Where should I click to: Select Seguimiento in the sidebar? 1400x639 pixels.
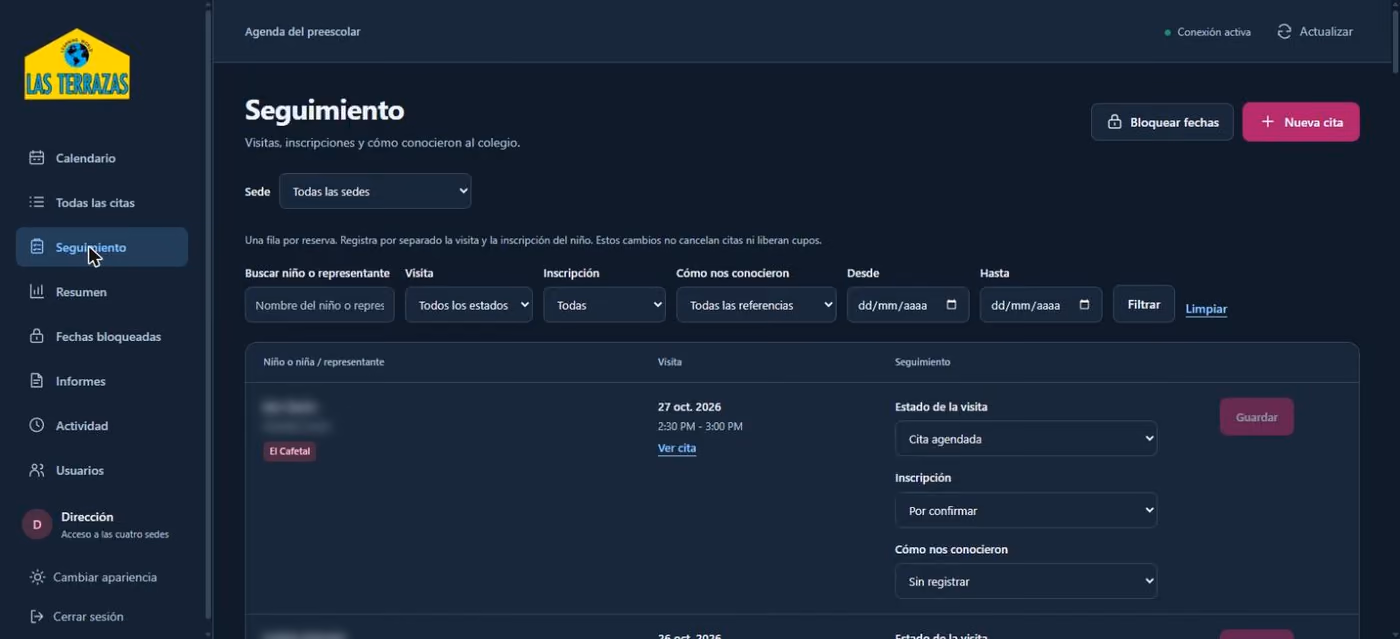102,247
